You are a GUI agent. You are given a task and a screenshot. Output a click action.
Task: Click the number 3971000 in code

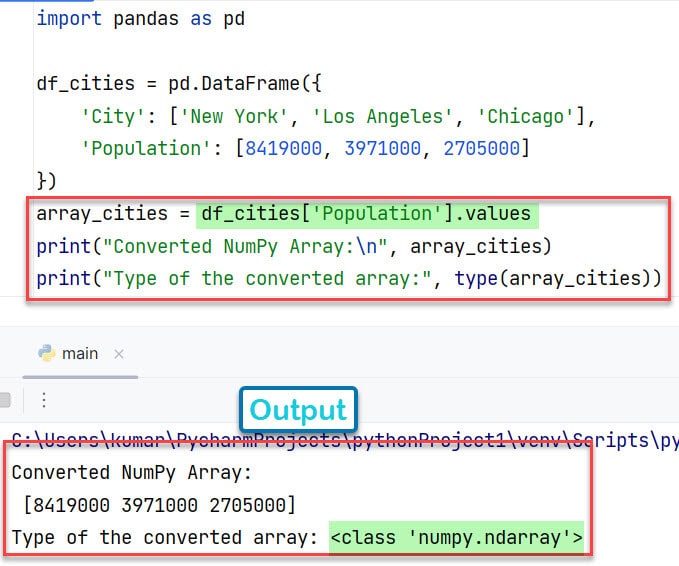tap(382, 149)
